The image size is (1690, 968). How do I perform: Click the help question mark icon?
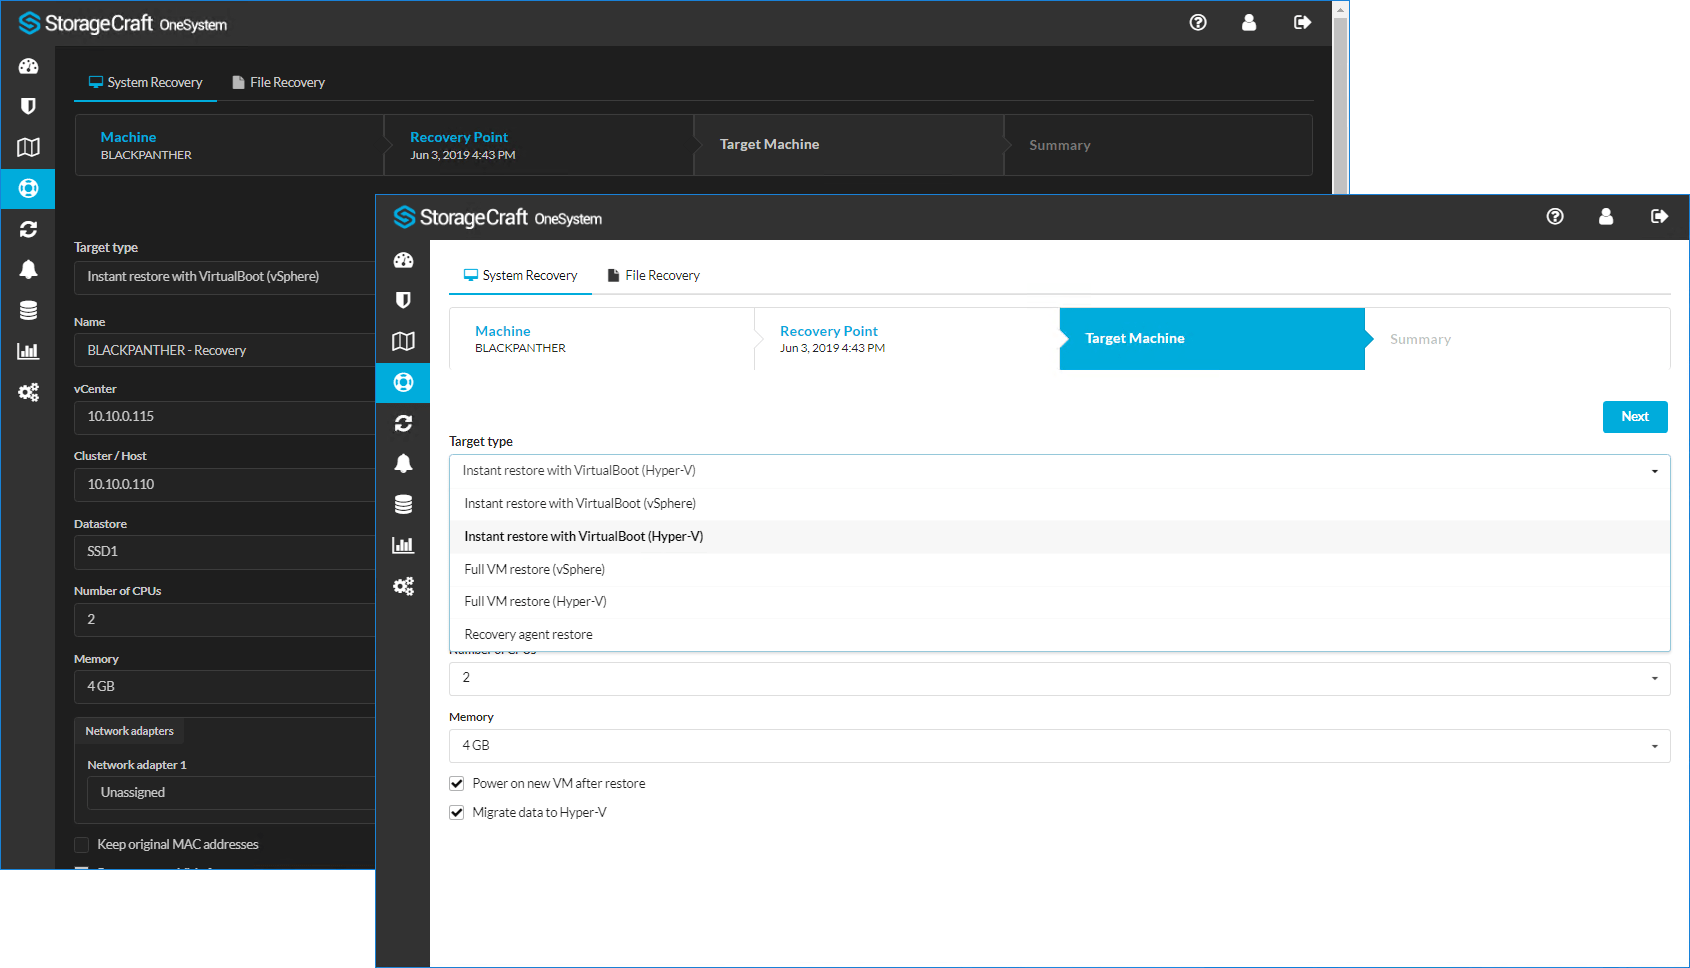(x=1555, y=216)
